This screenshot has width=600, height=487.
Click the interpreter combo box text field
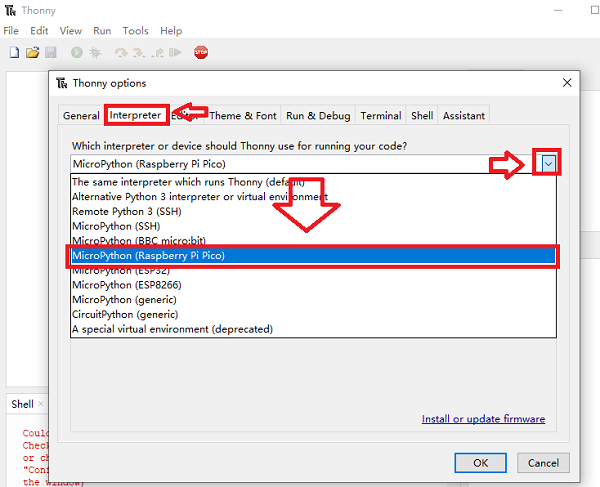pyautogui.click(x=306, y=164)
